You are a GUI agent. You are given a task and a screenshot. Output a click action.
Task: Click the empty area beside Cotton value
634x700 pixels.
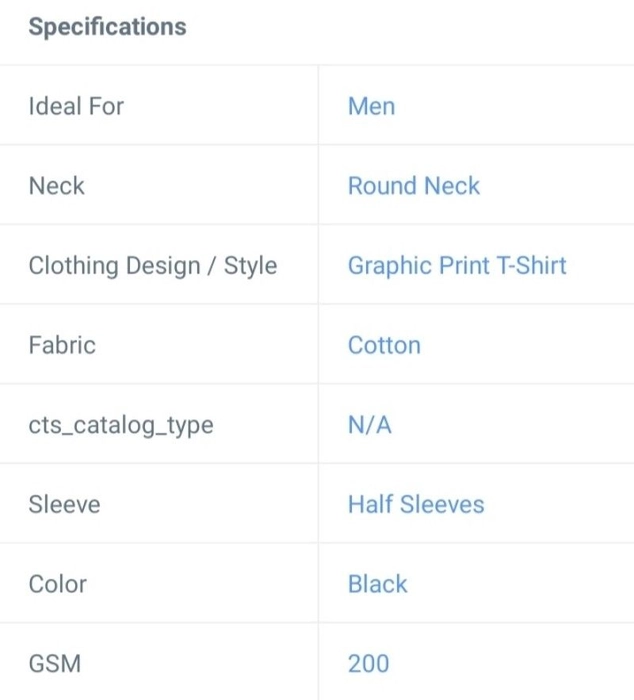pyautogui.click(x=527, y=345)
